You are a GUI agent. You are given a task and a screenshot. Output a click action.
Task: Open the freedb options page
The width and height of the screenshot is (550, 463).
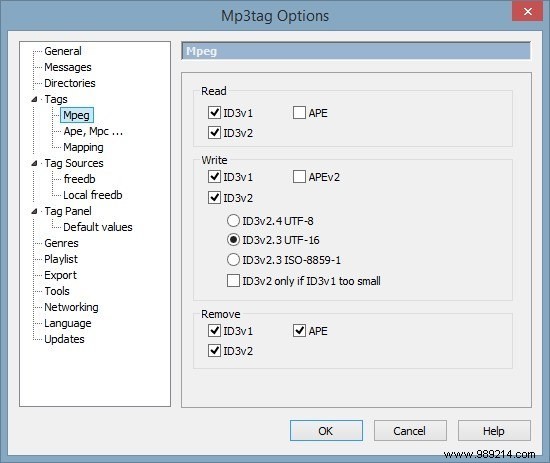pos(79,179)
